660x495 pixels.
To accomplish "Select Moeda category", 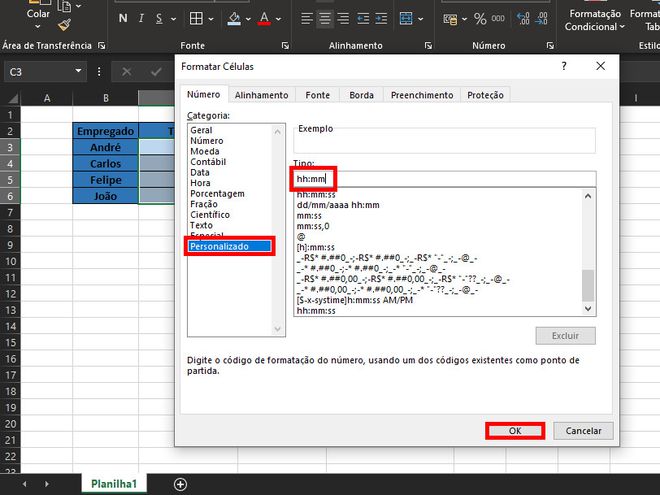I will [205, 152].
